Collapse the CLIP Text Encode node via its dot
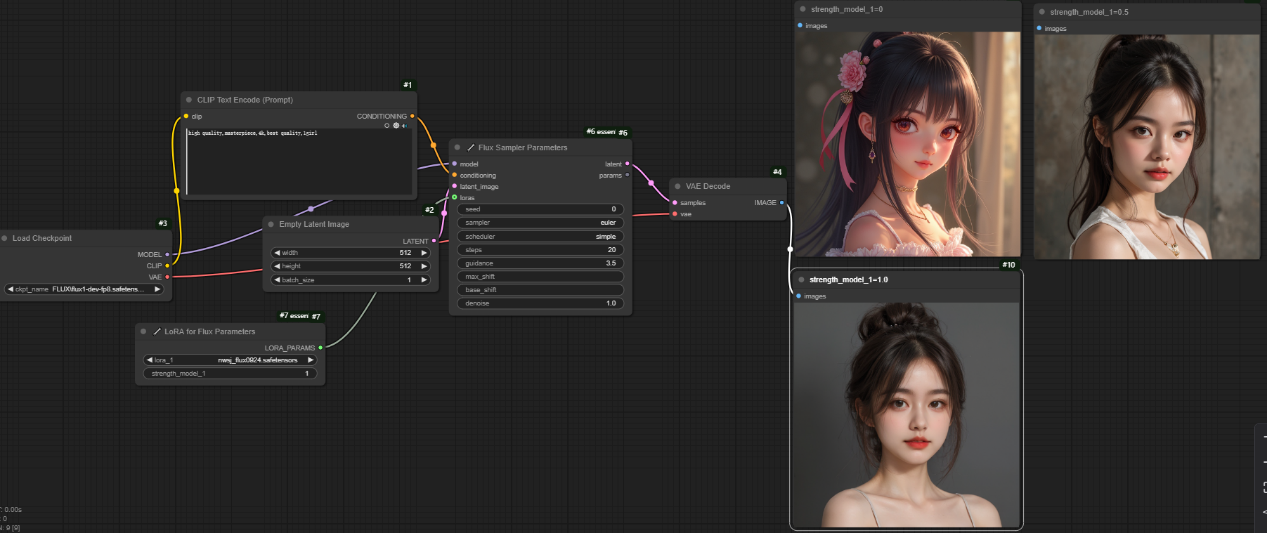The height and width of the screenshot is (533, 1267). point(189,100)
